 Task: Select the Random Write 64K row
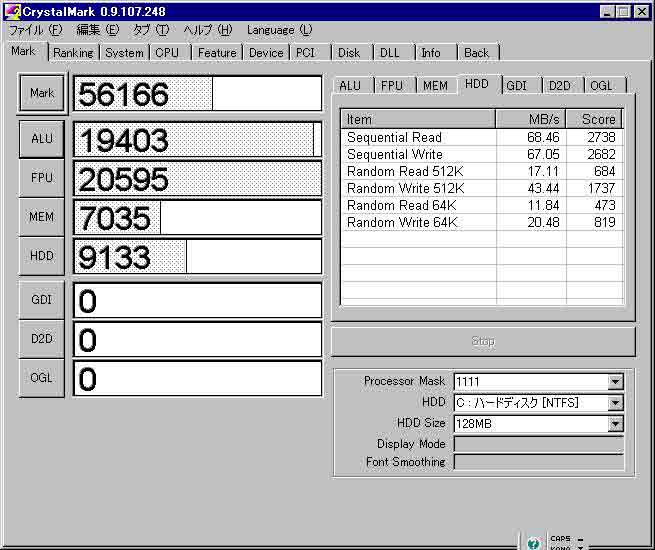coord(482,222)
